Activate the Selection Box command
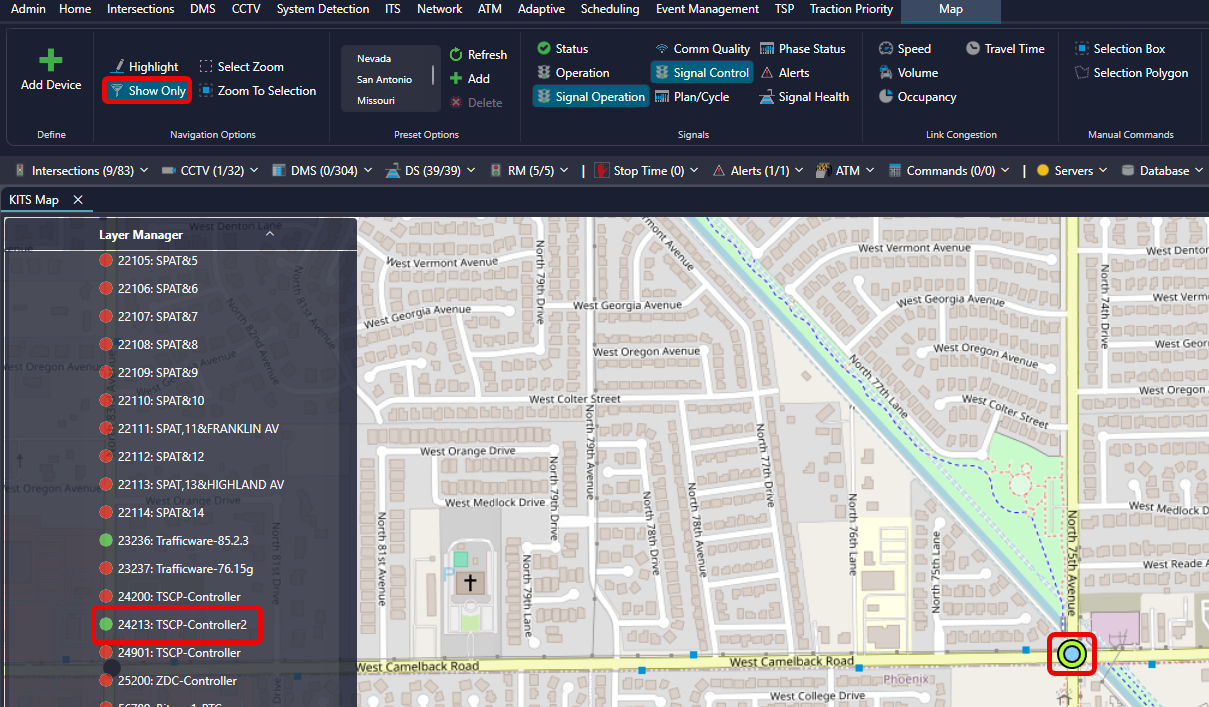 (1119, 49)
